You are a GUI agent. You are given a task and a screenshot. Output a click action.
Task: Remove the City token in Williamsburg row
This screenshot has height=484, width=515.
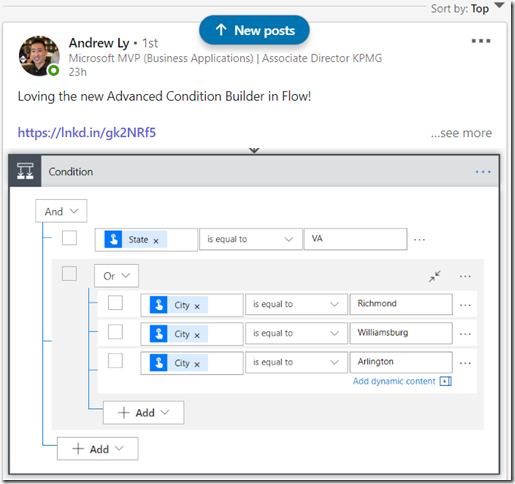tap(197, 335)
